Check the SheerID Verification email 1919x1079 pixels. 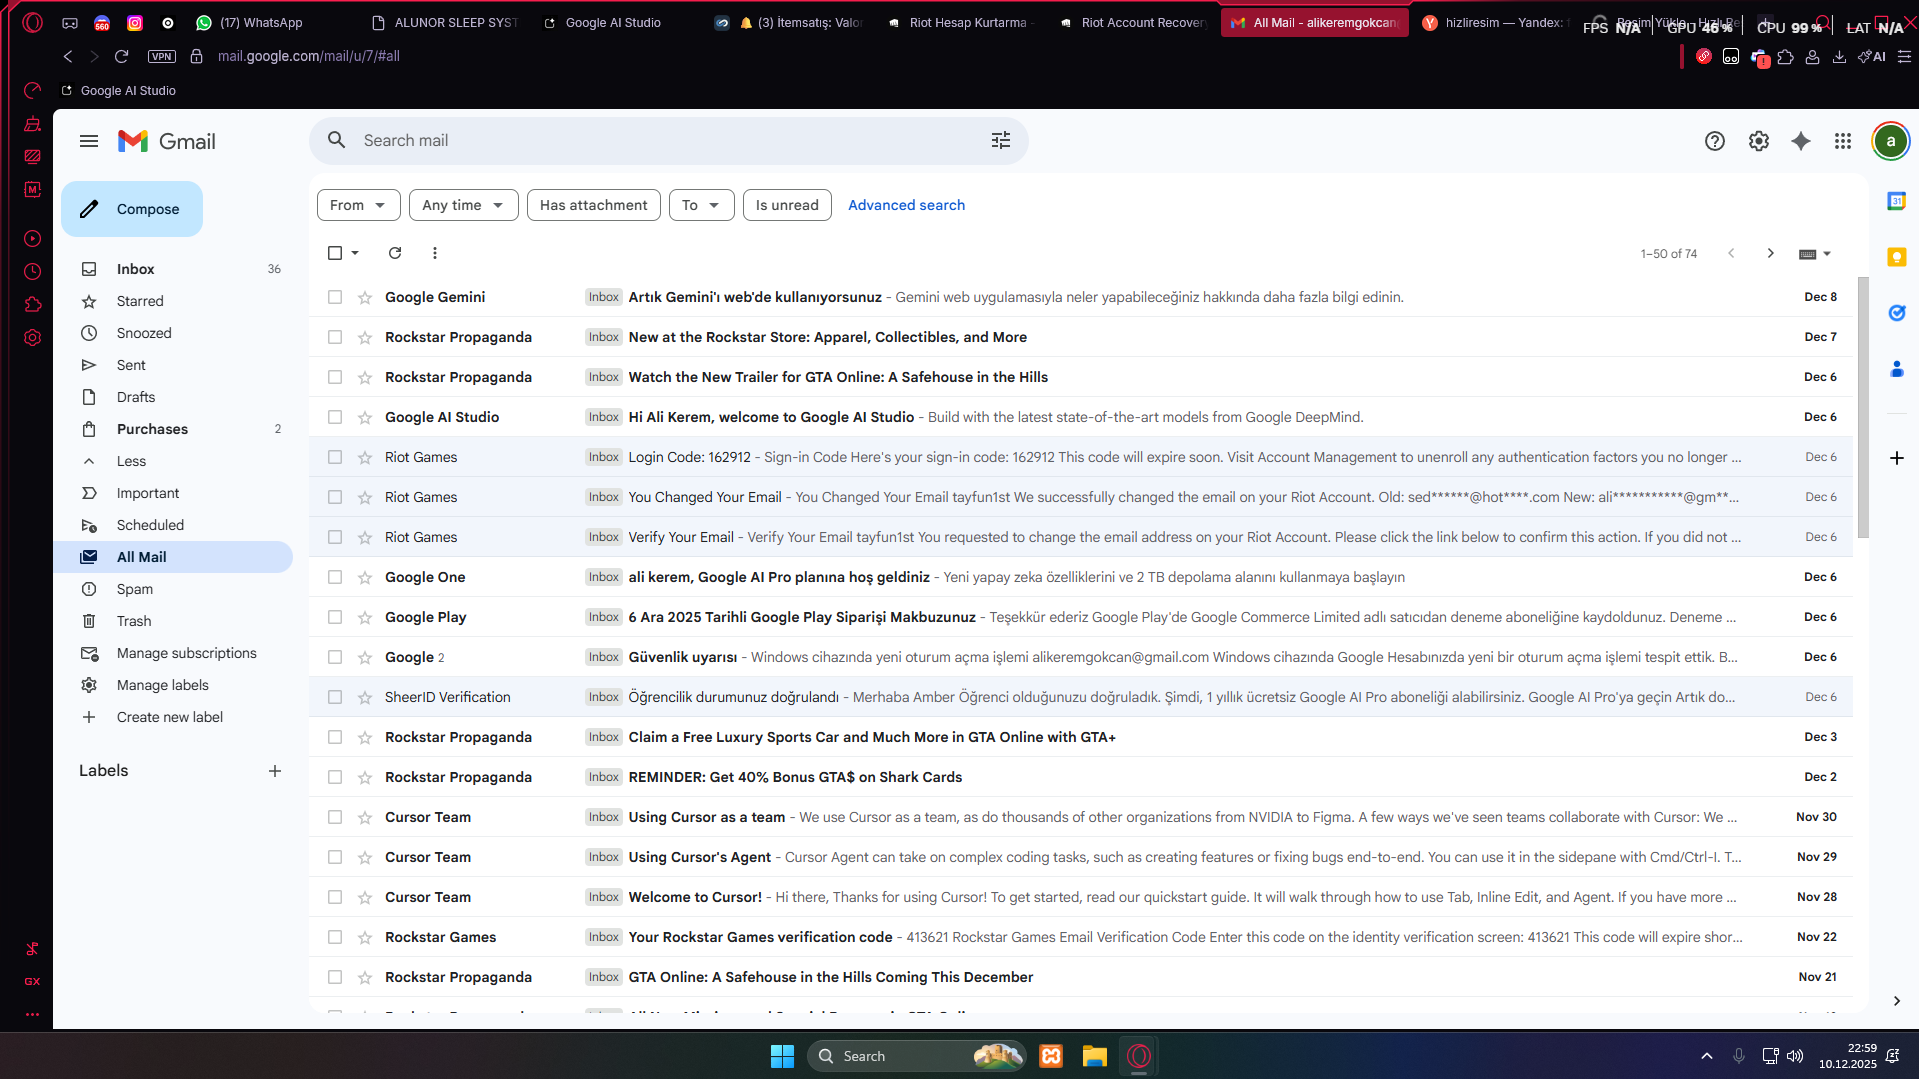pos(335,697)
